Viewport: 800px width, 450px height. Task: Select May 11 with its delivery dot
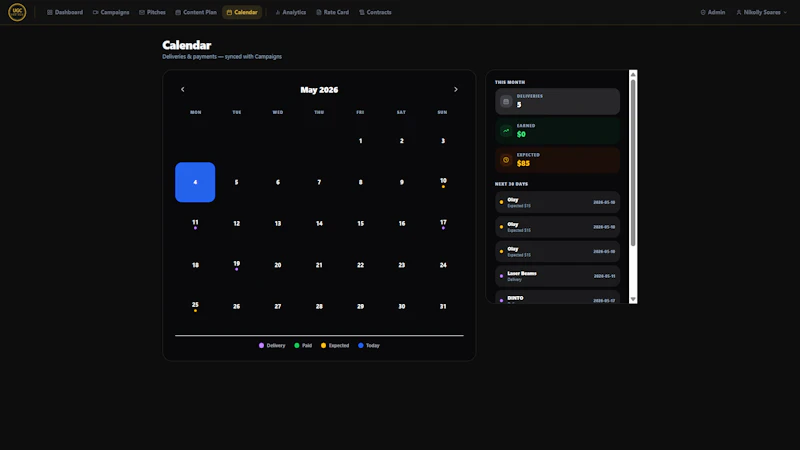195,223
